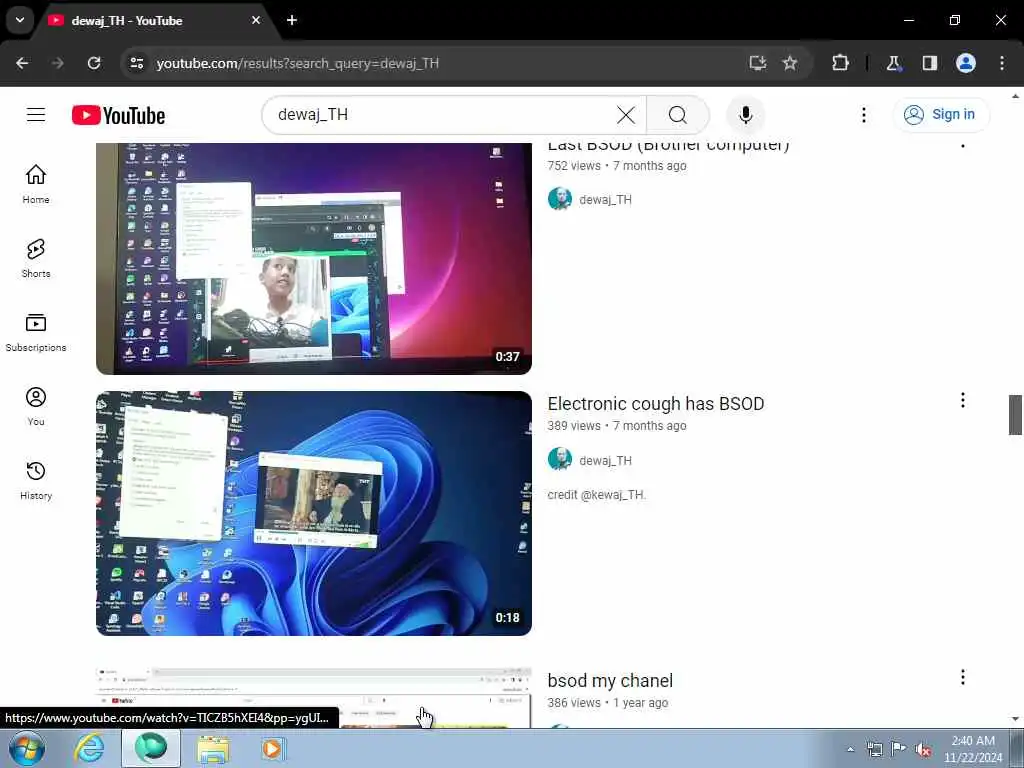Start voice search with the microphone icon

[745, 115]
